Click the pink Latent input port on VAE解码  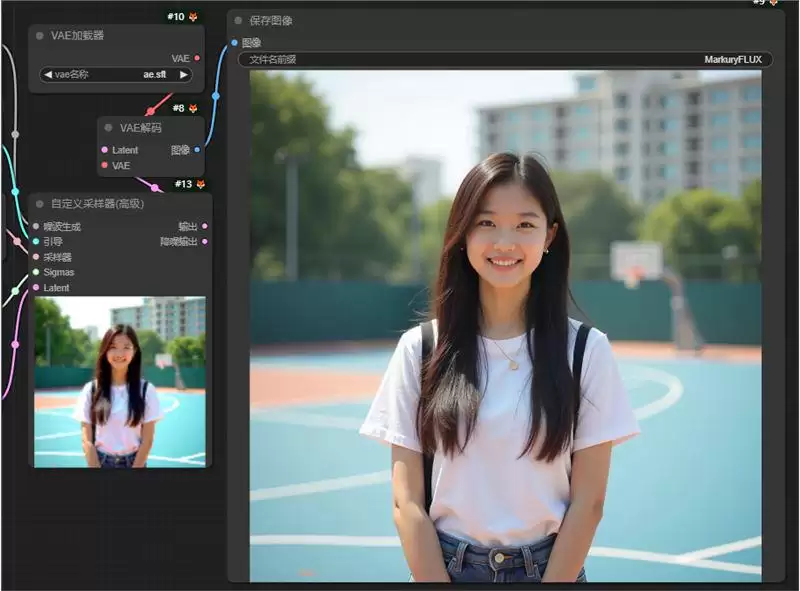click(105, 150)
